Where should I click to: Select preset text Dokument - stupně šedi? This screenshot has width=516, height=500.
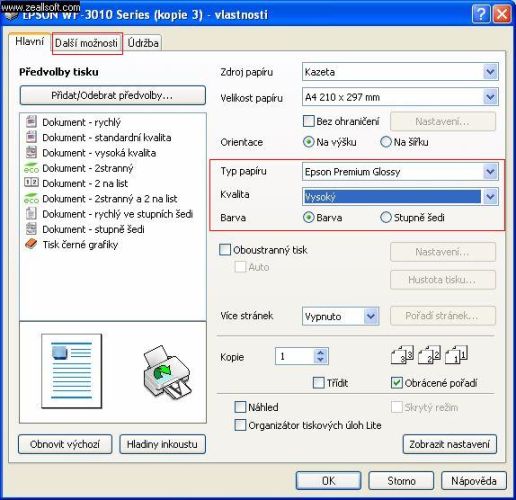click(93, 229)
